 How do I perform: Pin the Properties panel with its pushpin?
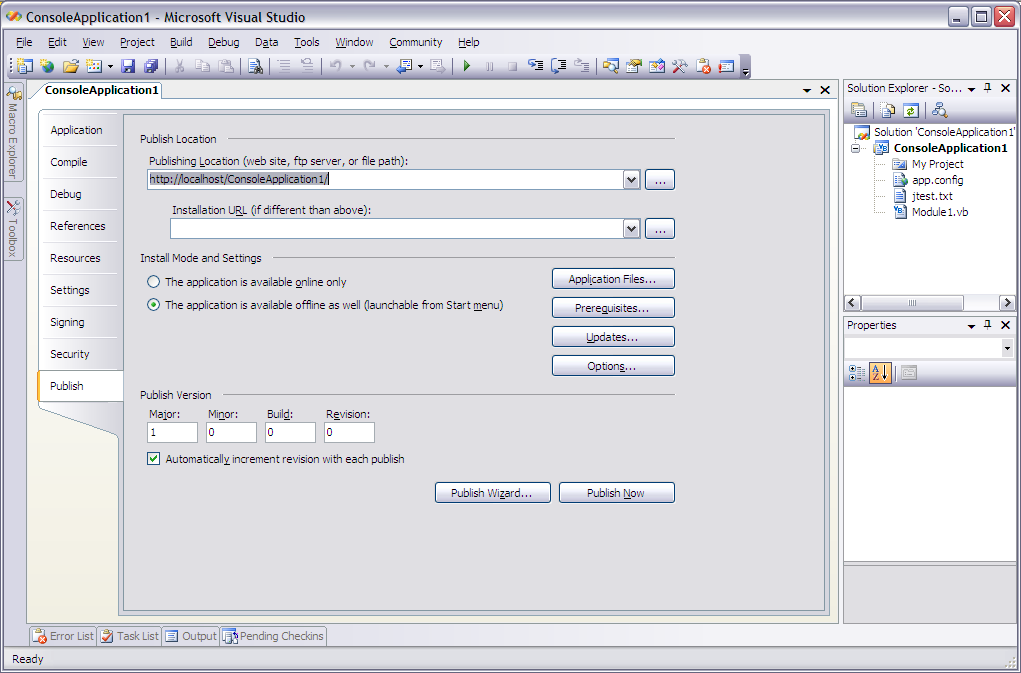pyautogui.click(x=988, y=325)
